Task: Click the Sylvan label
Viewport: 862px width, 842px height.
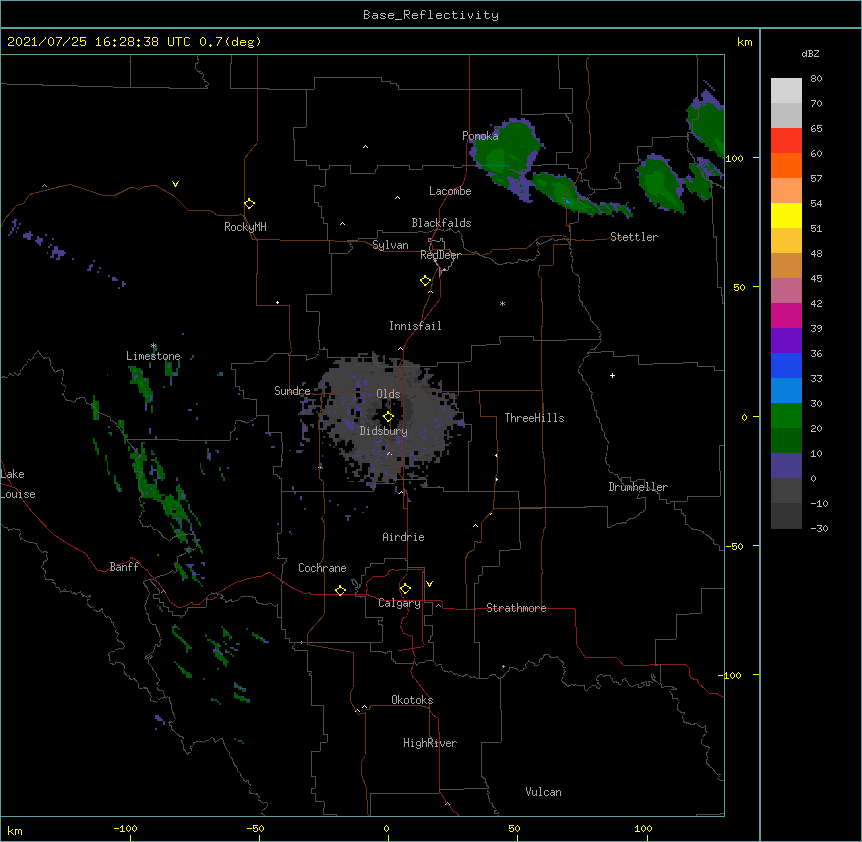Action: [x=390, y=245]
